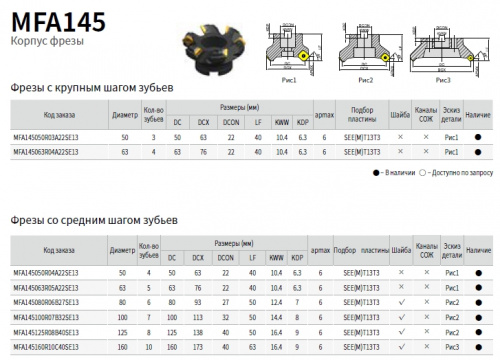Click the MFA145 title heading
Image resolution: width=500 pixels, height=360 pixels.
[58, 22]
